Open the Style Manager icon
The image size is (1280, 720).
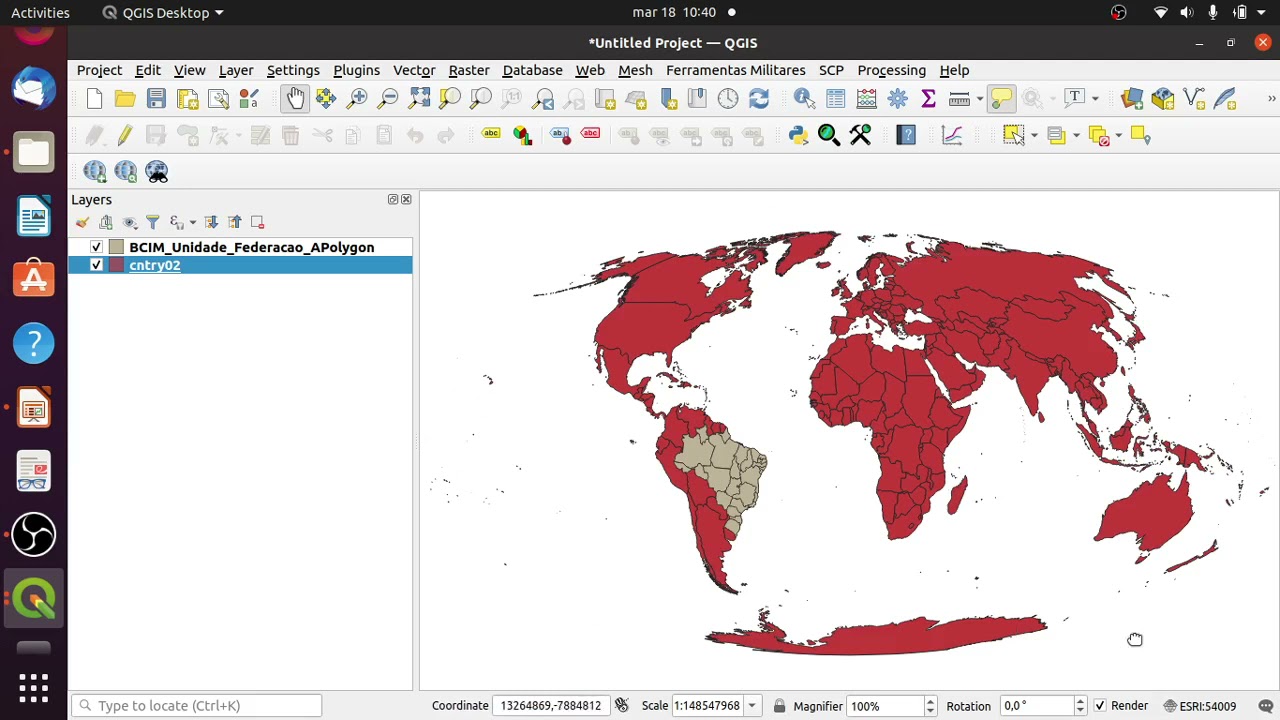(x=249, y=99)
